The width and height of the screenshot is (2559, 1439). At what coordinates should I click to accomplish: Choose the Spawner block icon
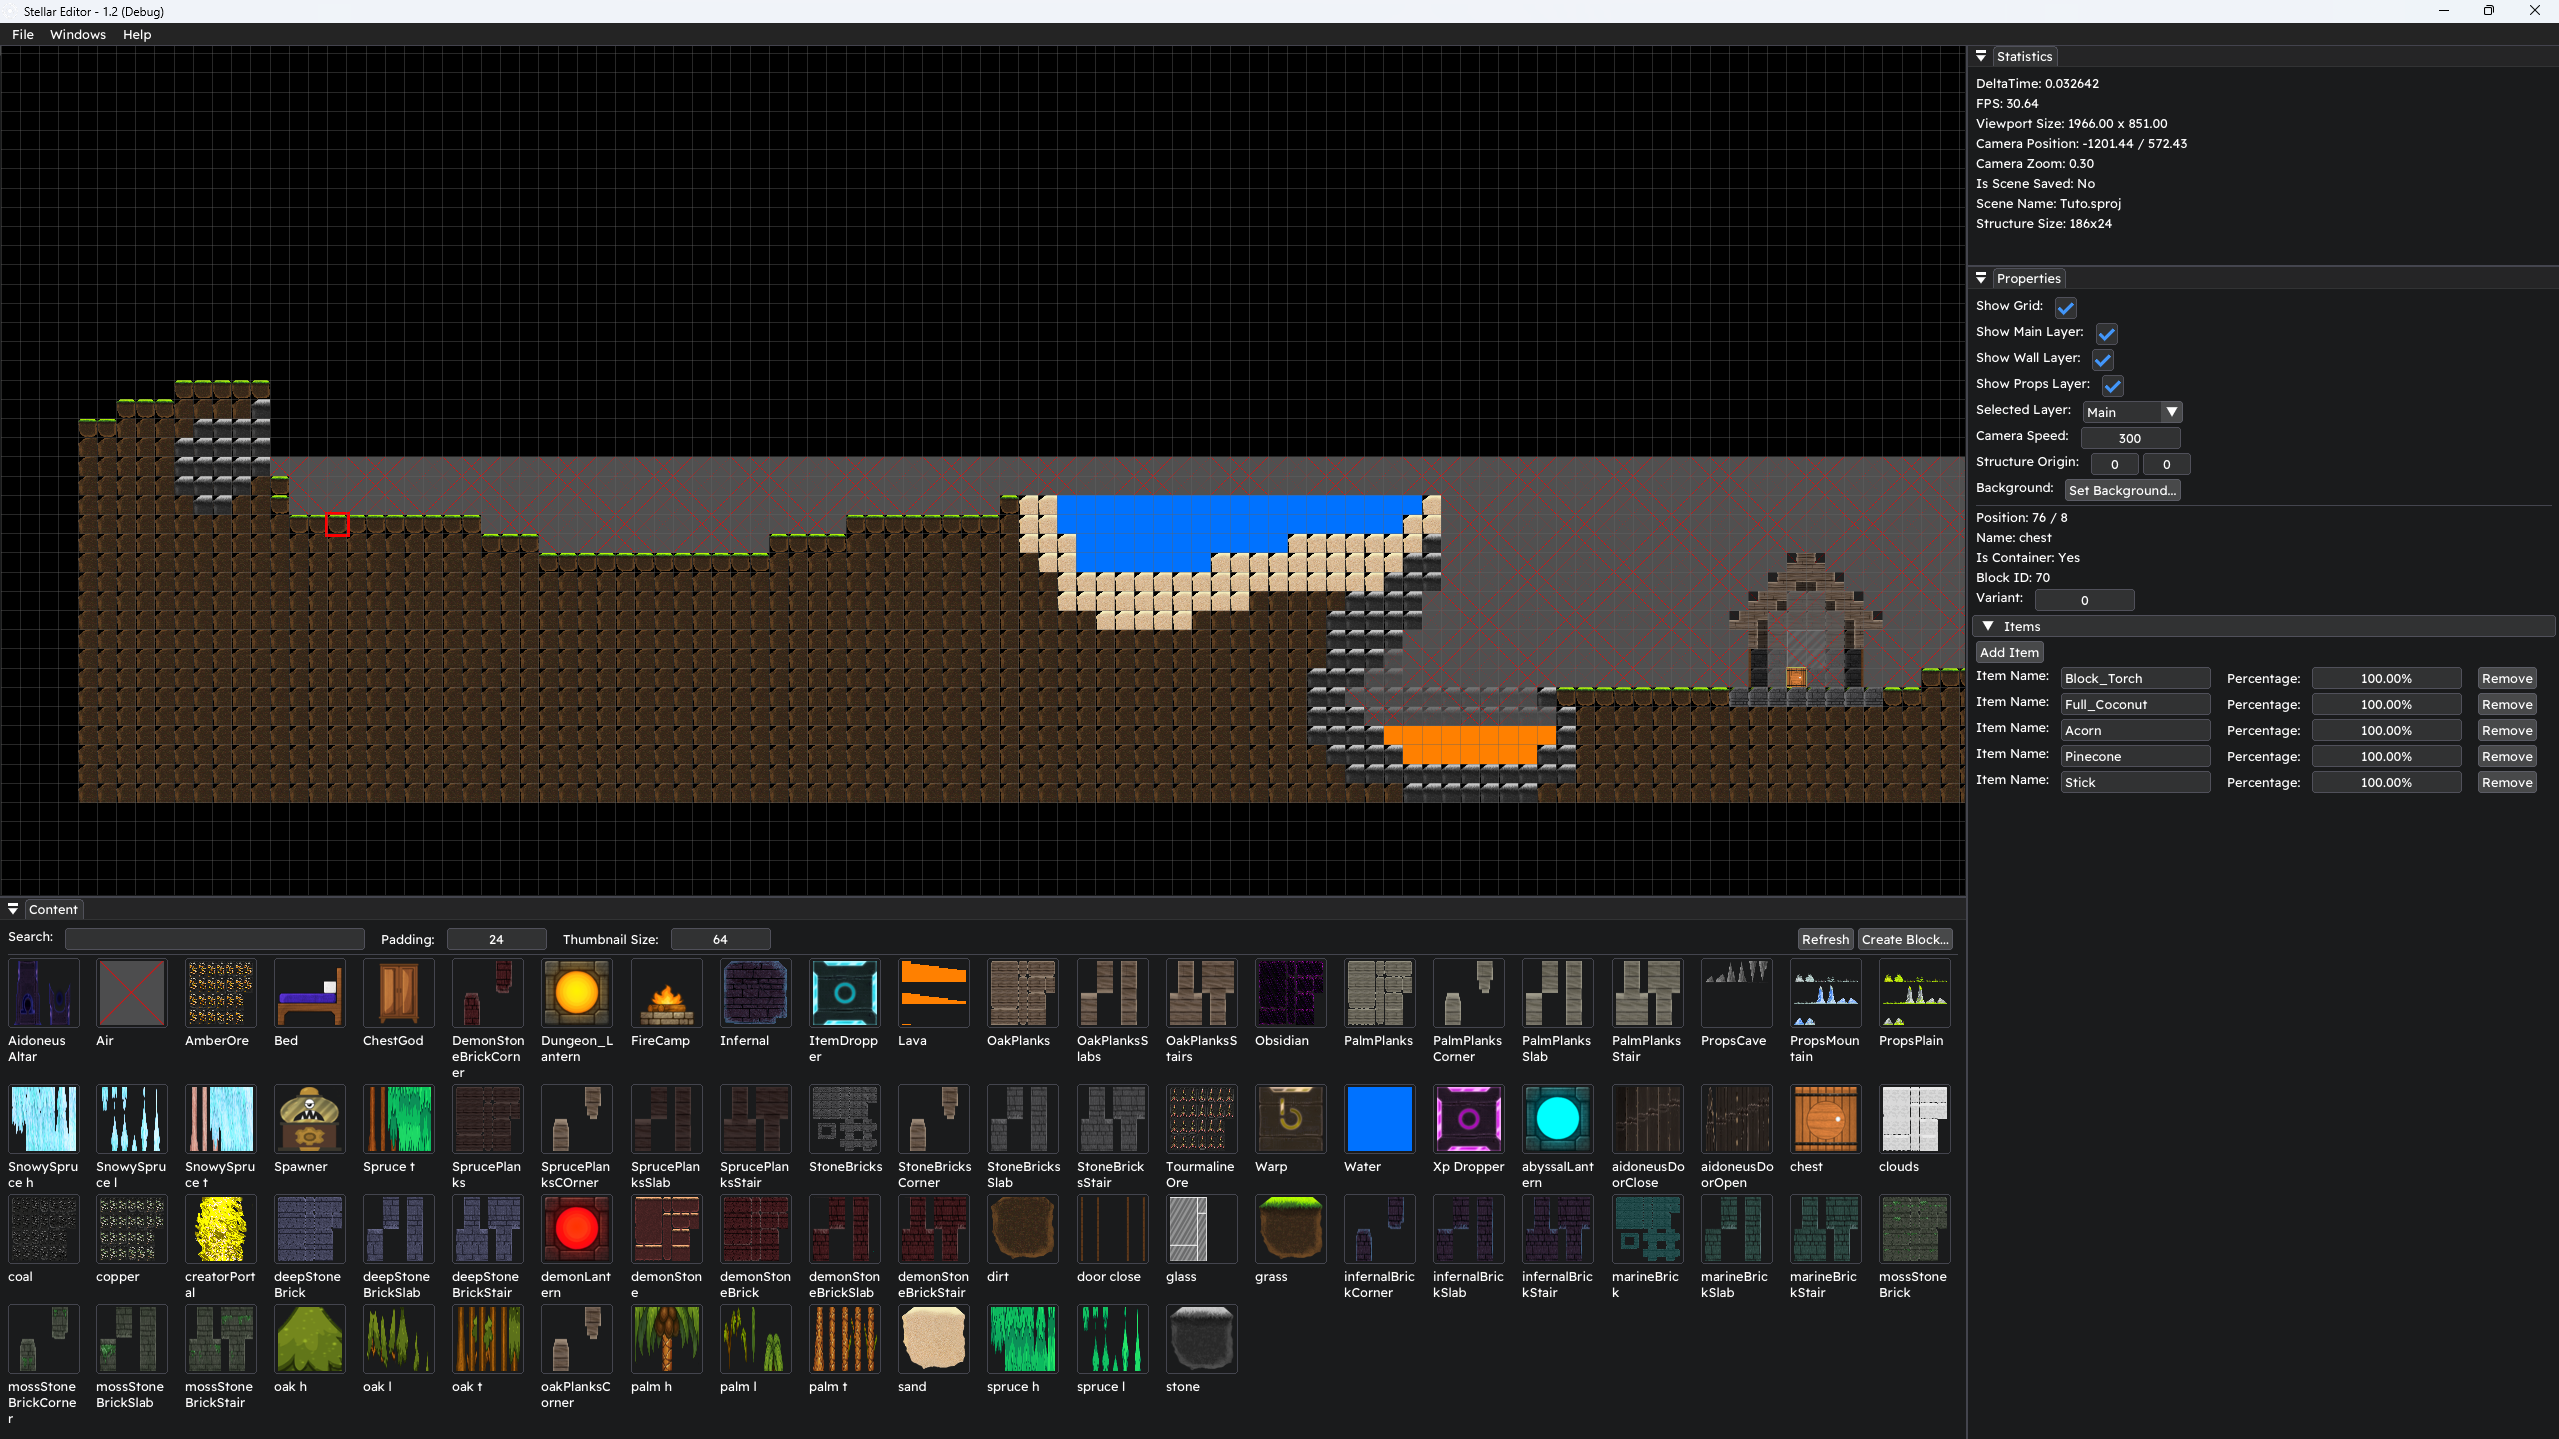tap(310, 1119)
